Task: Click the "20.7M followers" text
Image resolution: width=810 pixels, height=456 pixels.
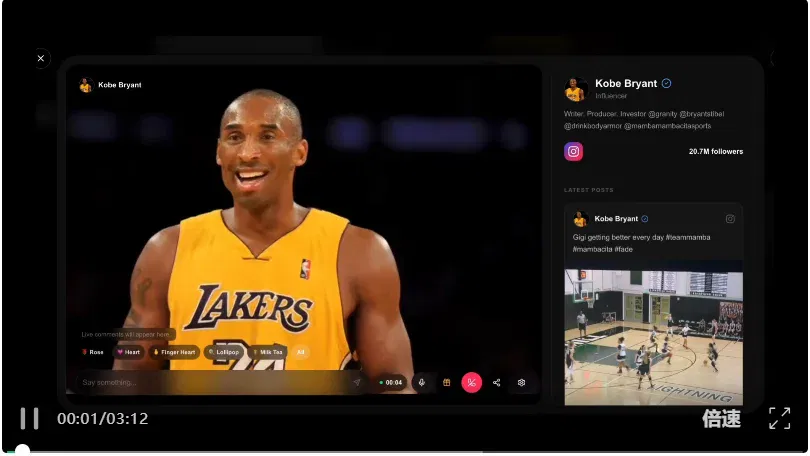Action: pos(715,151)
